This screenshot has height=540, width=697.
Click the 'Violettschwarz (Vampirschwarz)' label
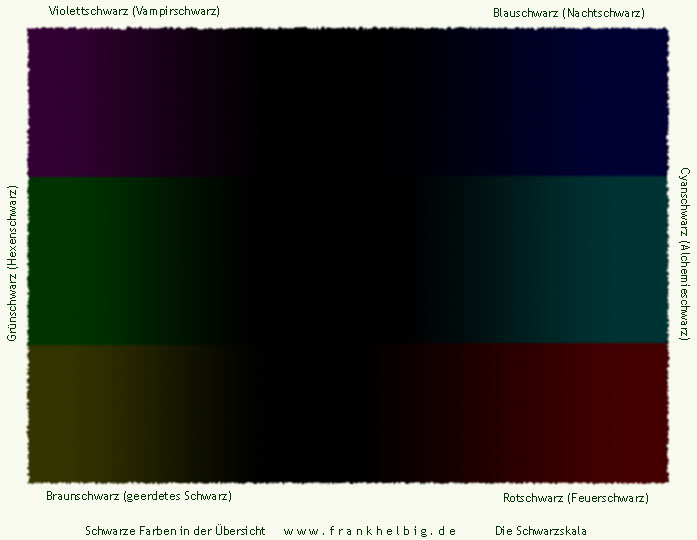pos(134,11)
